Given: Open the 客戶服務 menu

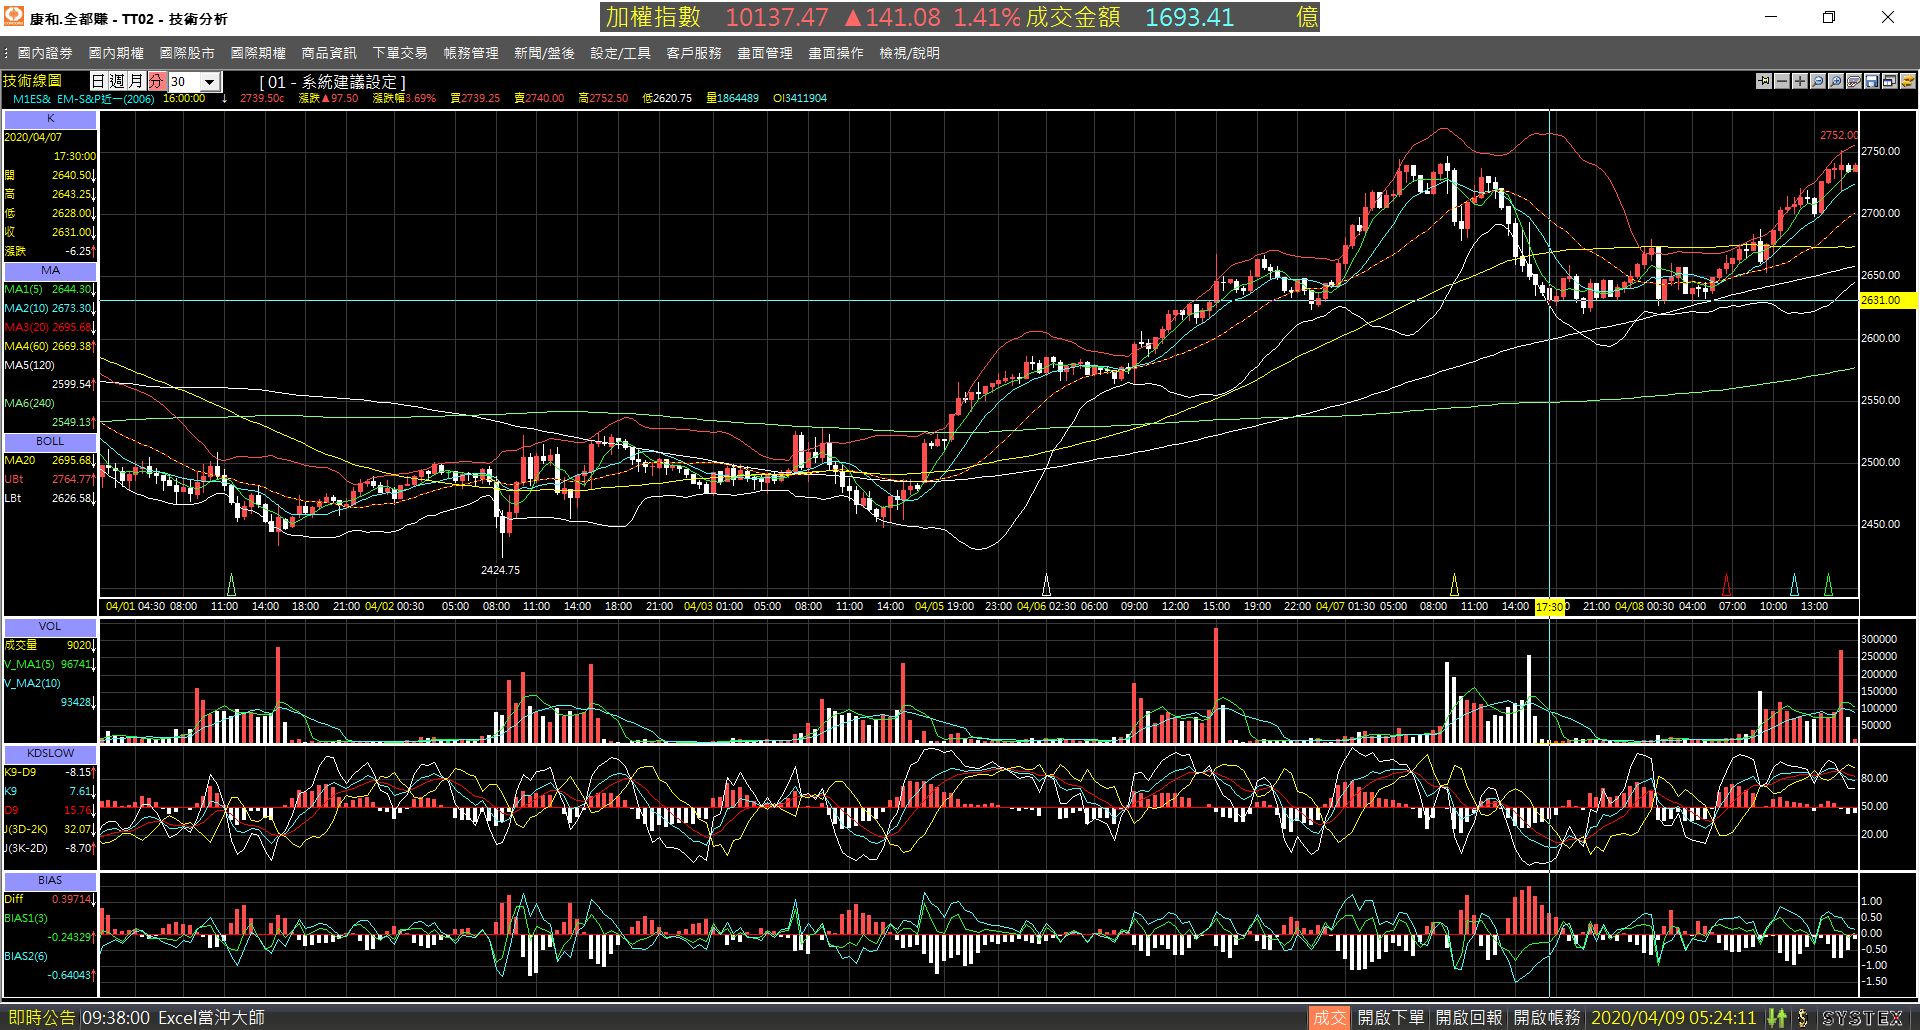Looking at the screenshot, I should 694,53.
